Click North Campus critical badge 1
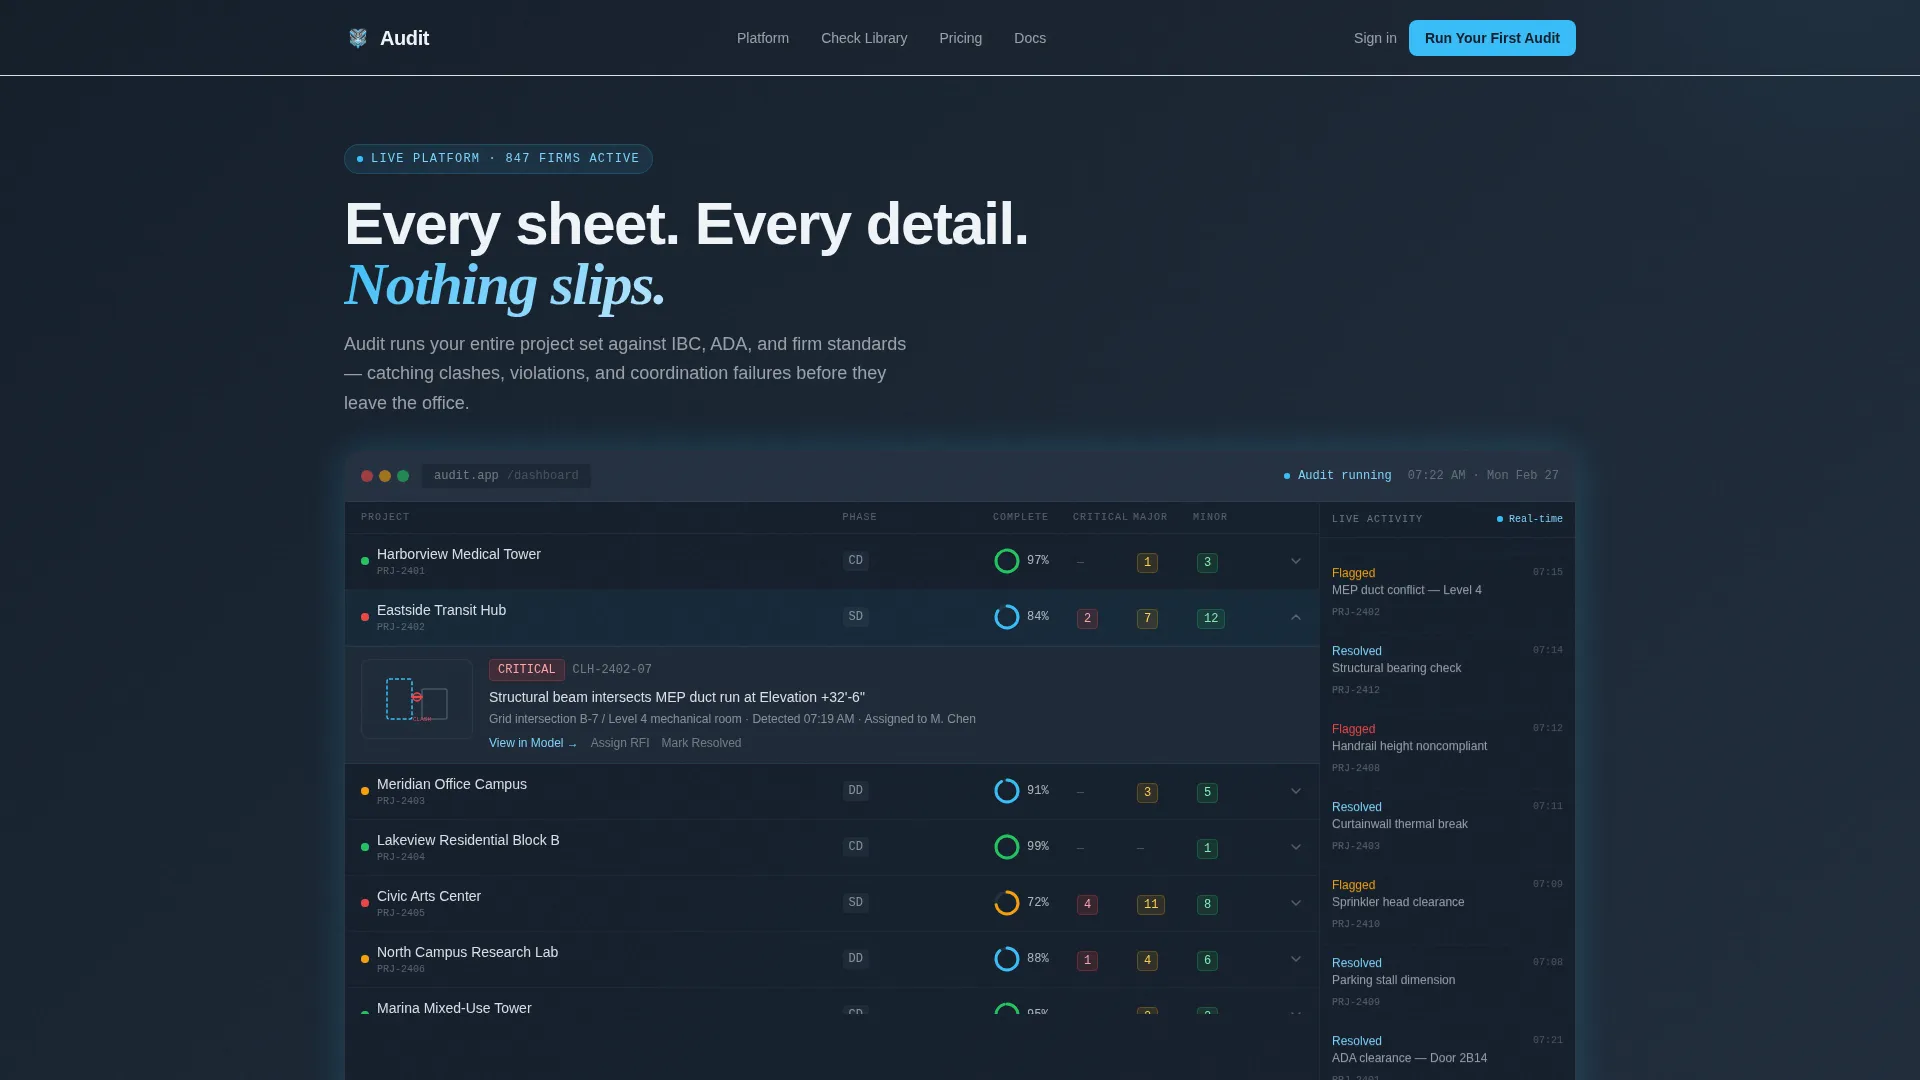The image size is (1920, 1080). point(1087,961)
